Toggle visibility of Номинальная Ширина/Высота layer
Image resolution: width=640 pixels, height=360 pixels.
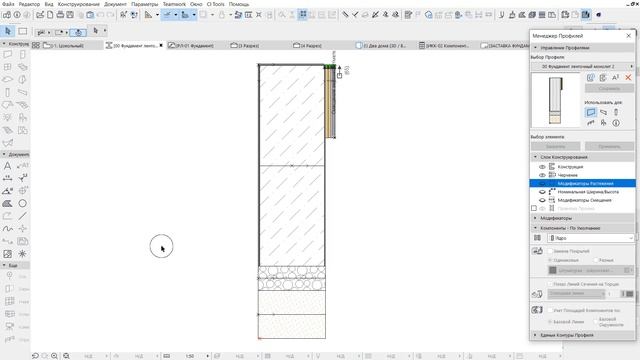[542, 191]
